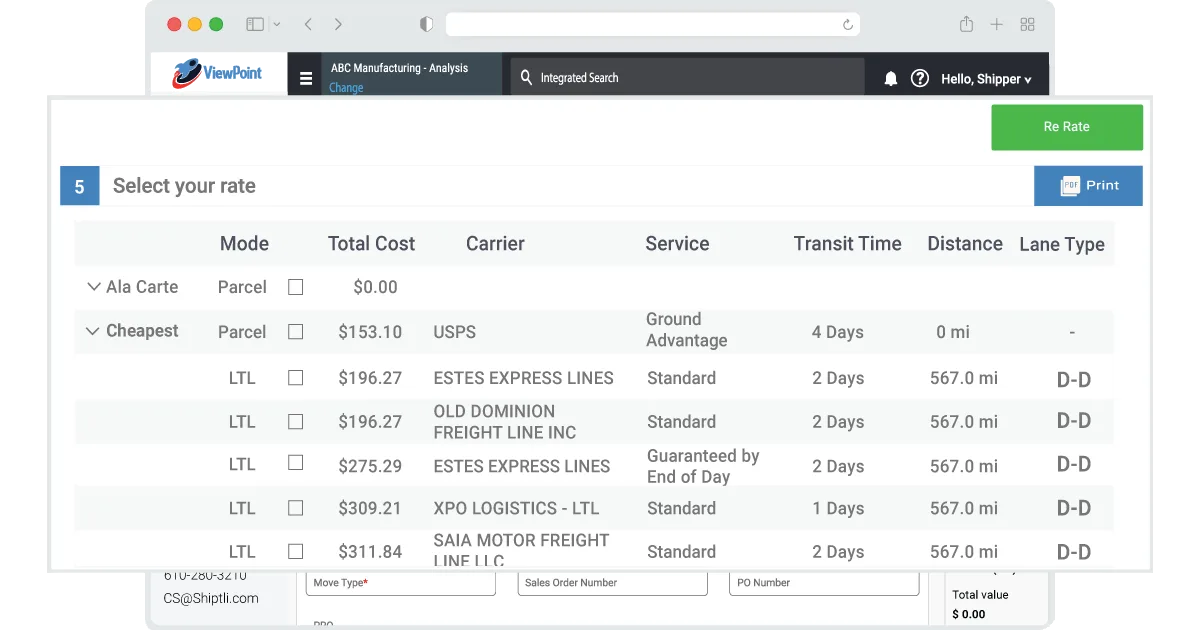Select the ESTES $275.29 Guaranteed checkbox
Image resolution: width=1200 pixels, height=630 pixels.
295,463
